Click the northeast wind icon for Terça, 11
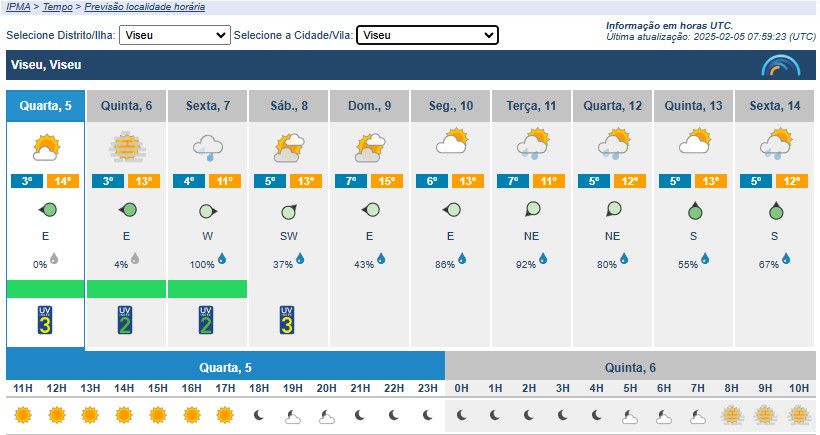820x435 pixels. [x=532, y=210]
